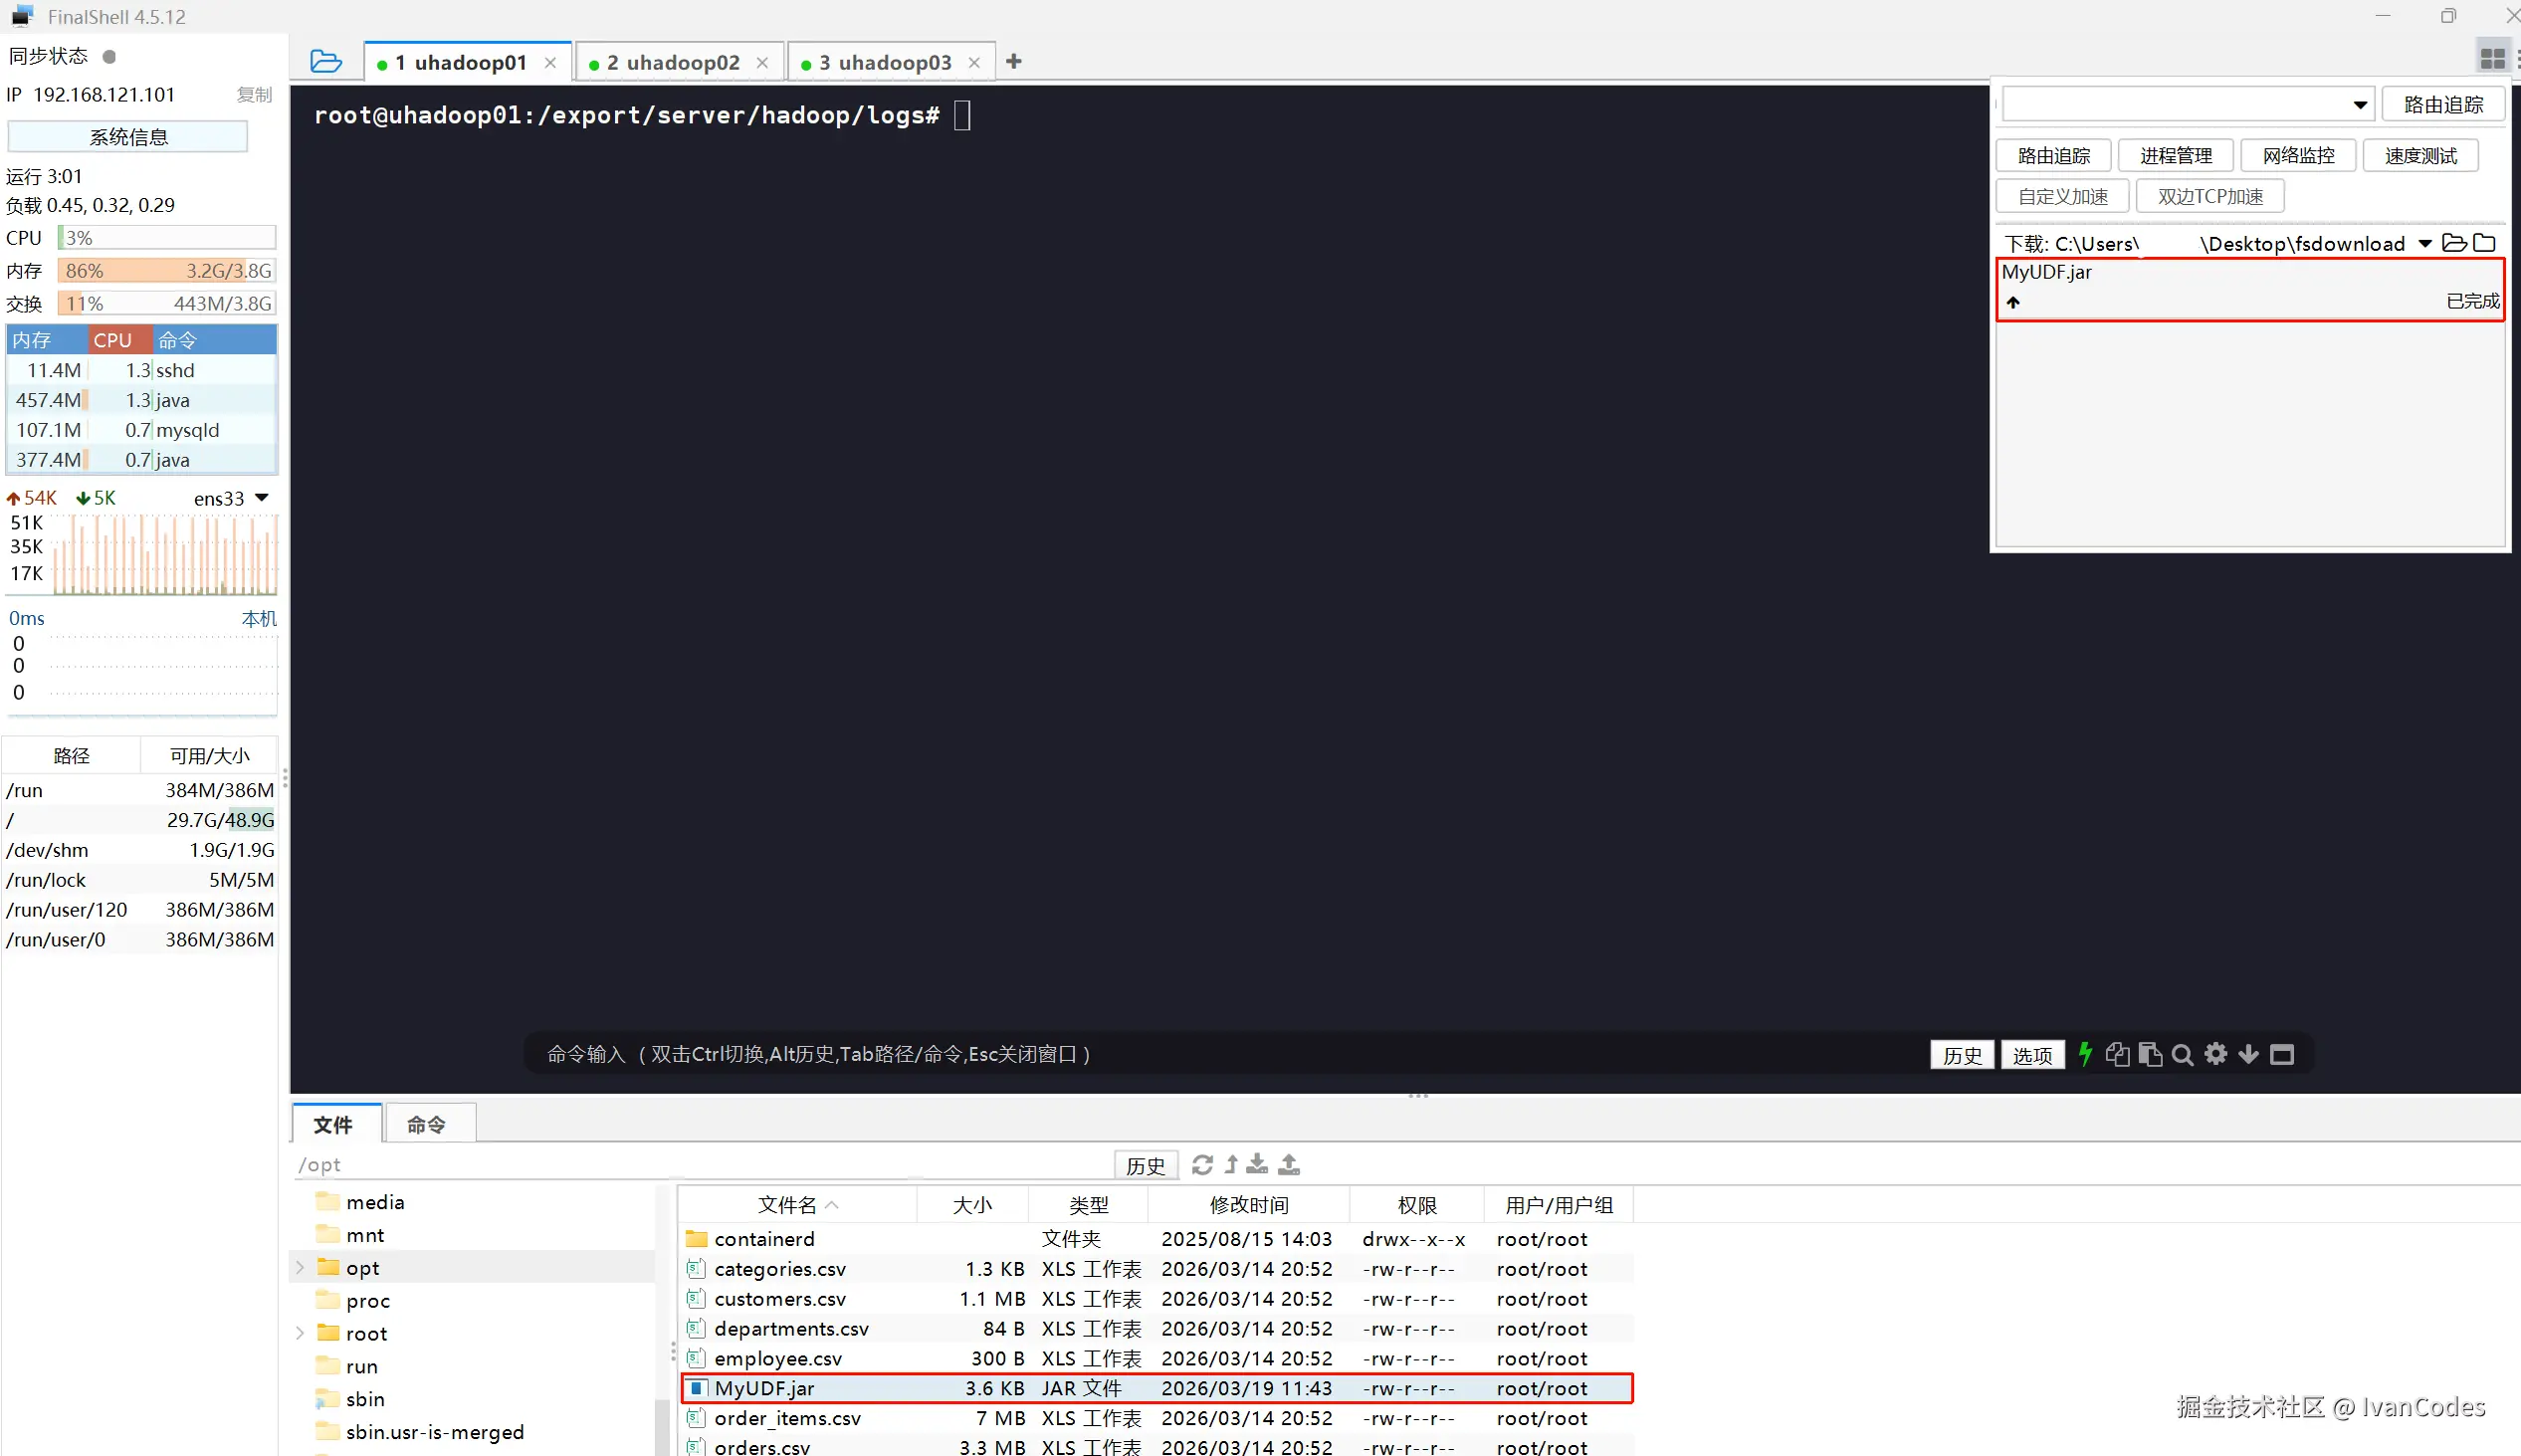The width and height of the screenshot is (2521, 1456).
Task: Switch to the uhadoop02 tab
Action: tap(673, 63)
